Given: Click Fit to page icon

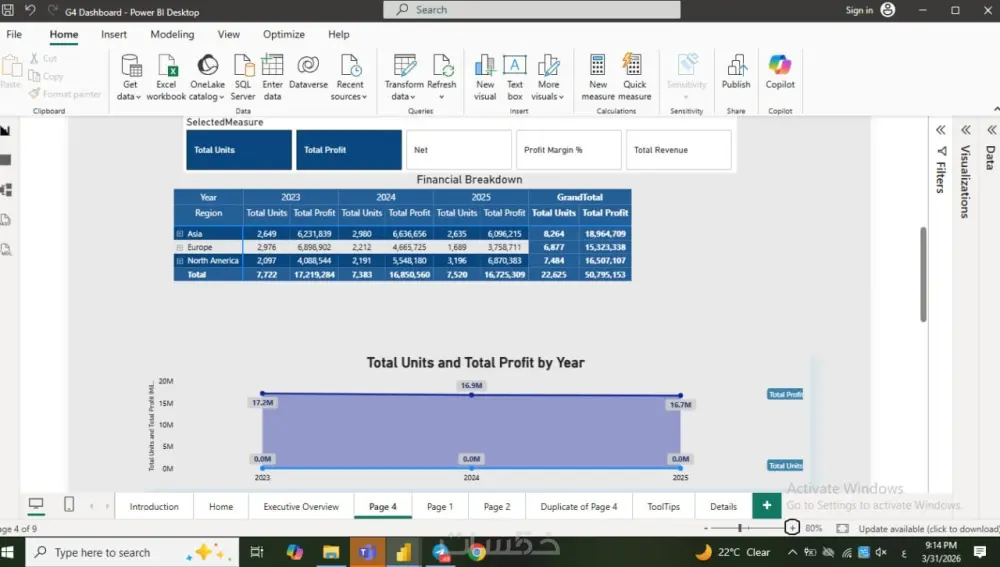Looking at the screenshot, I should (842, 528).
